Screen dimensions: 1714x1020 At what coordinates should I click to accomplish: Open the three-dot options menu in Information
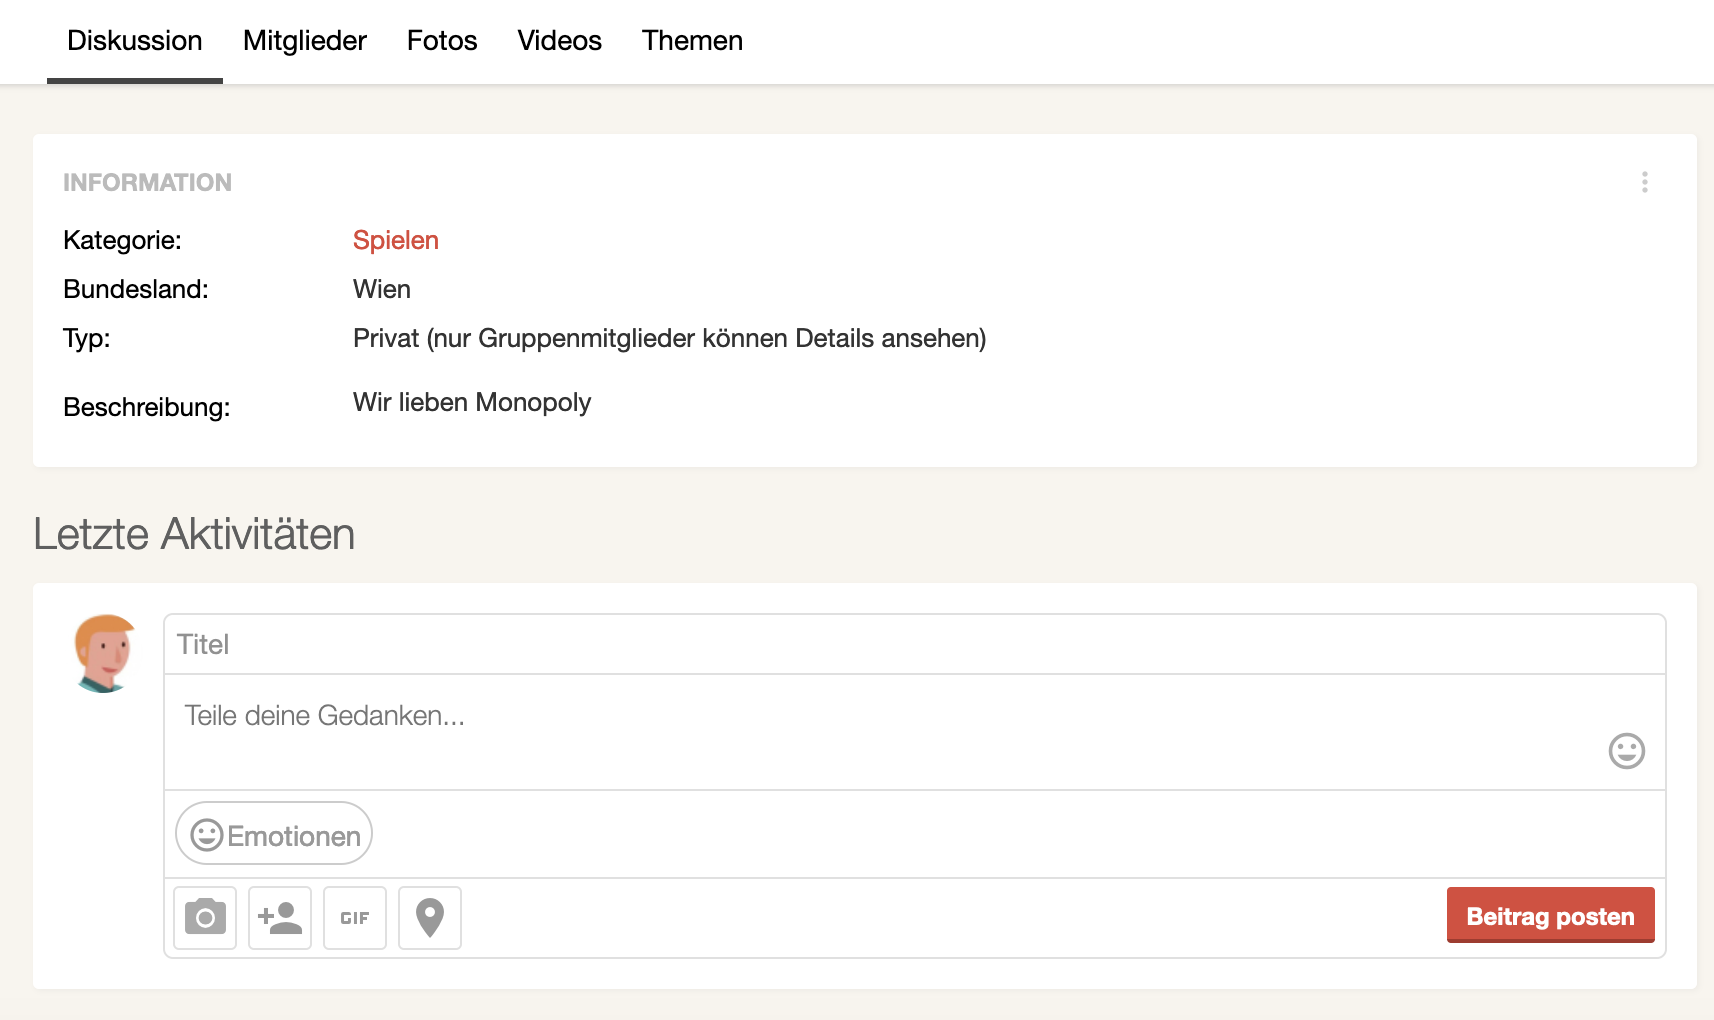(1644, 182)
